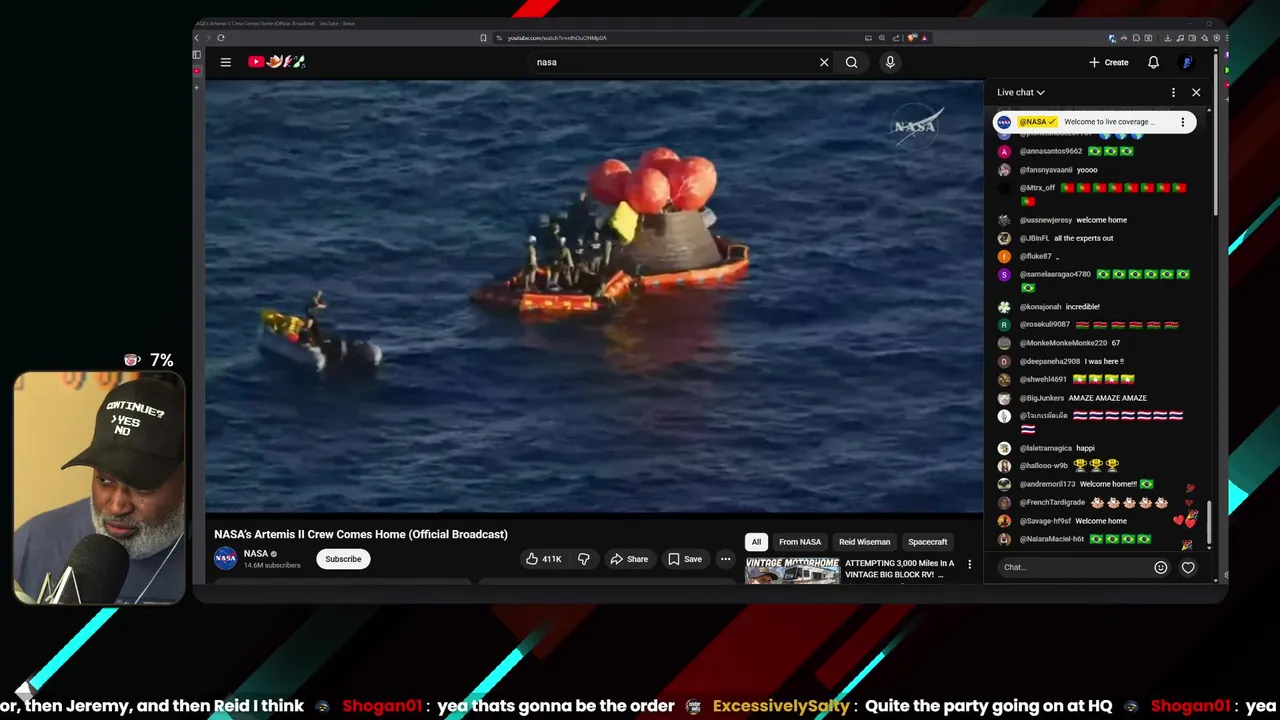The height and width of the screenshot is (720, 1280).
Task: Open the account avatar menu
Action: (x=1187, y=62)
